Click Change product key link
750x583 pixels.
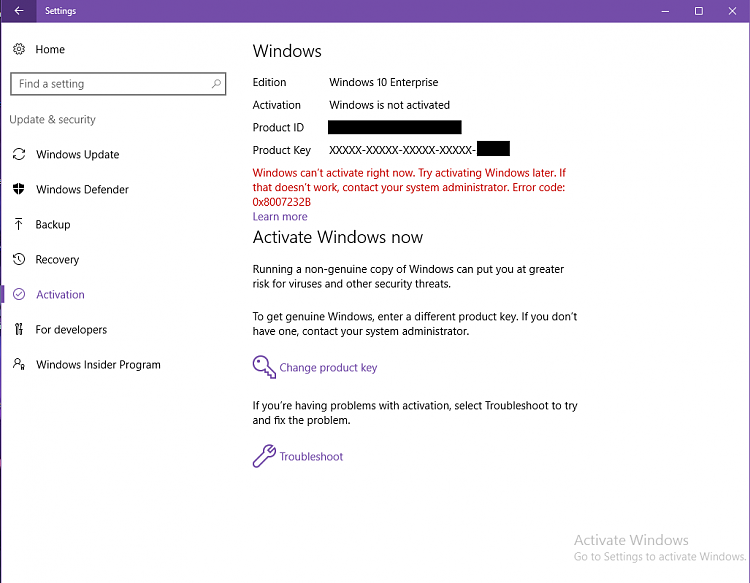[328, 367]
